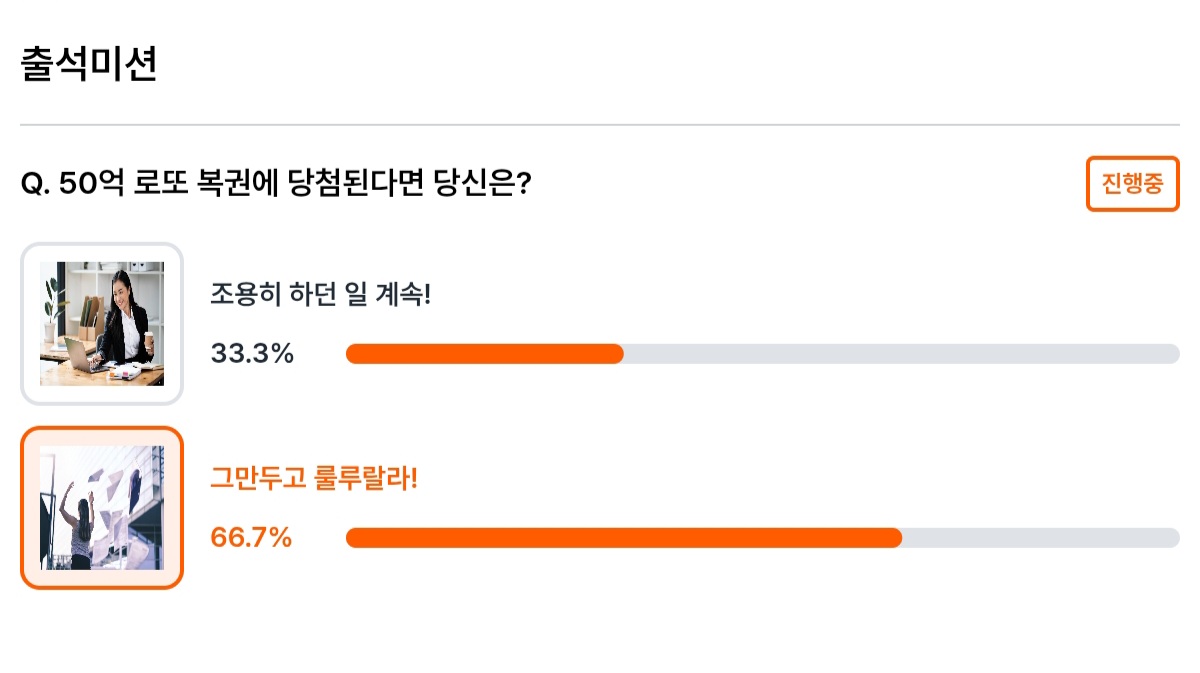Click the 66.7% result percentage

click(251, 537)
